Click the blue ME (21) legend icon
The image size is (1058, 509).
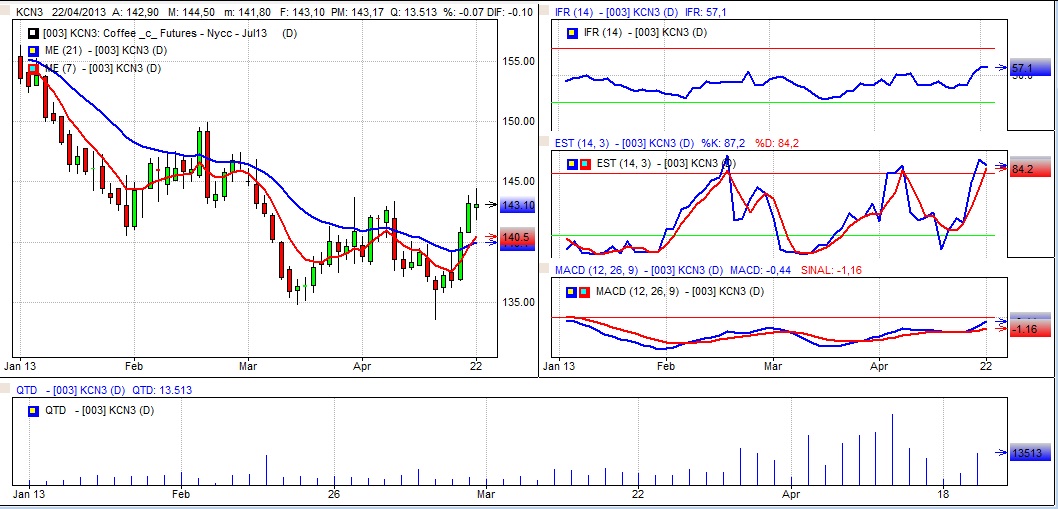coord(34,51)
